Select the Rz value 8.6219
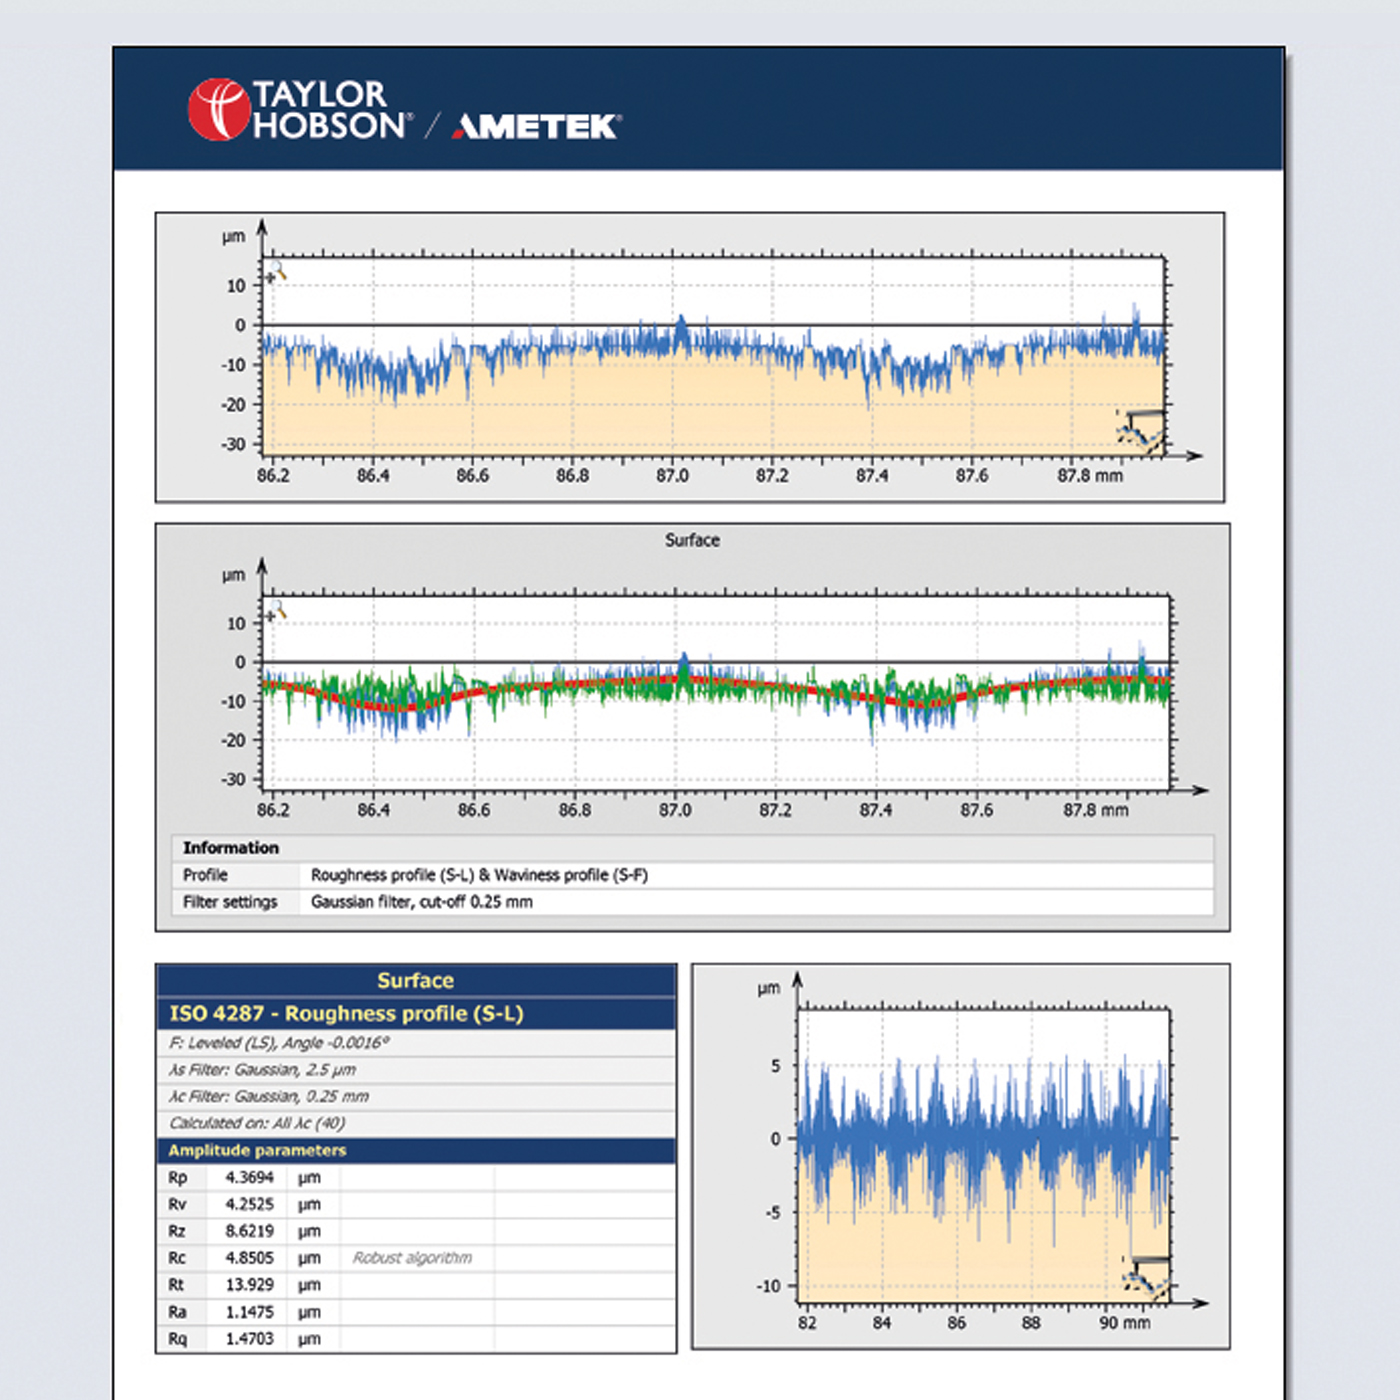Screen dimensions: 1400x1400 tap(249, 1231)
